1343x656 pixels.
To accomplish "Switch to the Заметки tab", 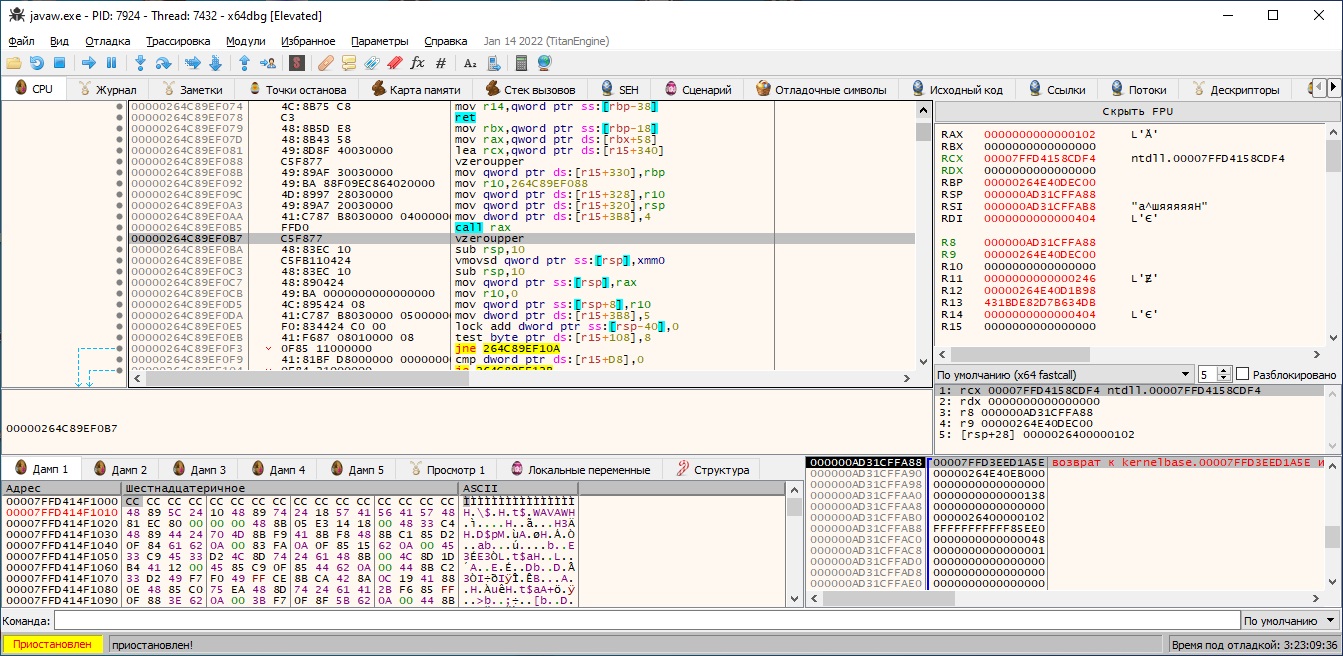I will coord(191,89).
